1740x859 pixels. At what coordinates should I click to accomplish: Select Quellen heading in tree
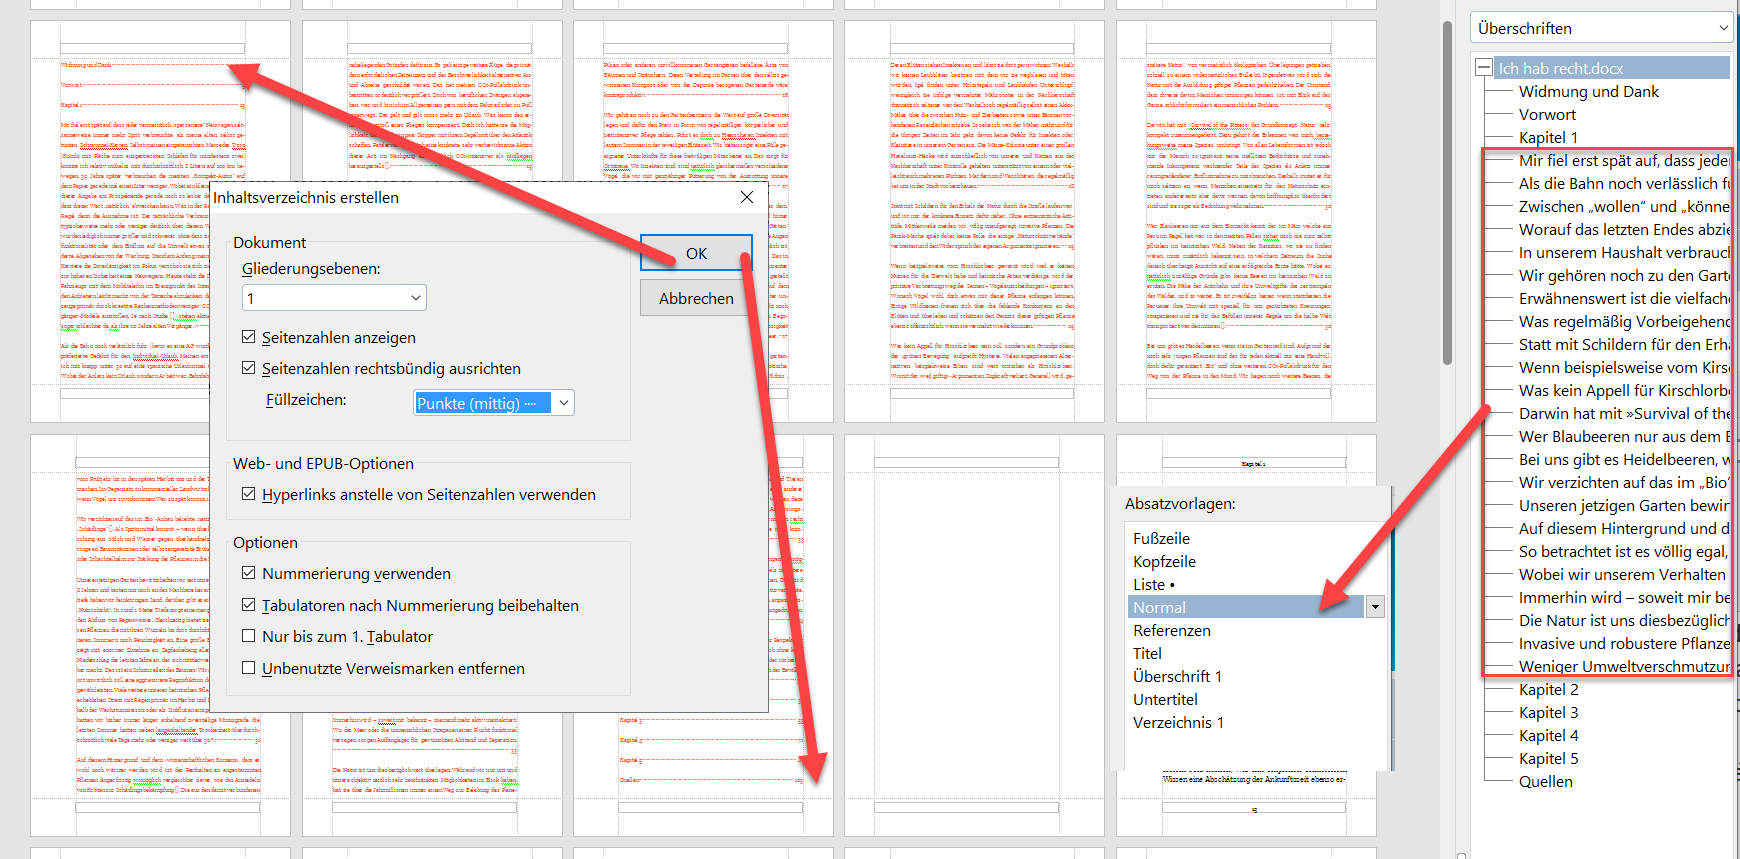tap(1545, 781)
